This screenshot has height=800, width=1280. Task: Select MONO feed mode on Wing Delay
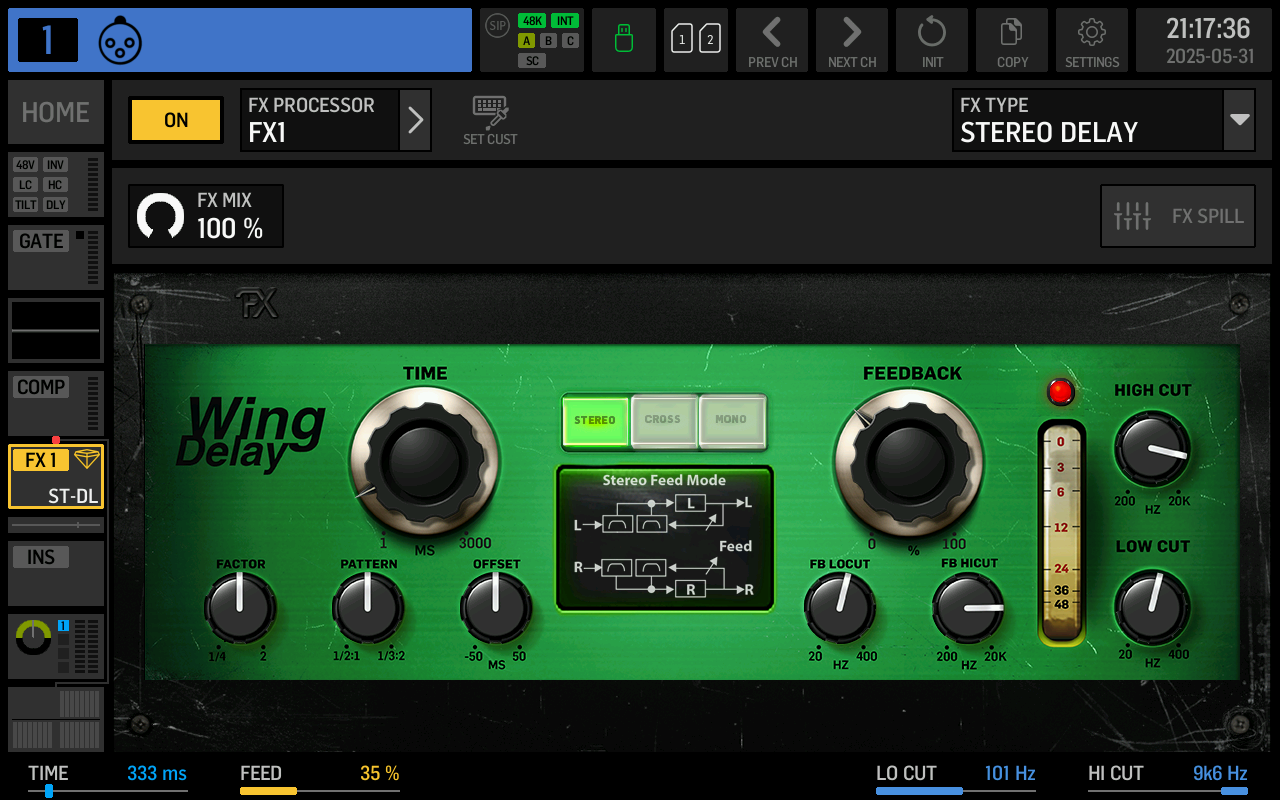tap(731, 421)
